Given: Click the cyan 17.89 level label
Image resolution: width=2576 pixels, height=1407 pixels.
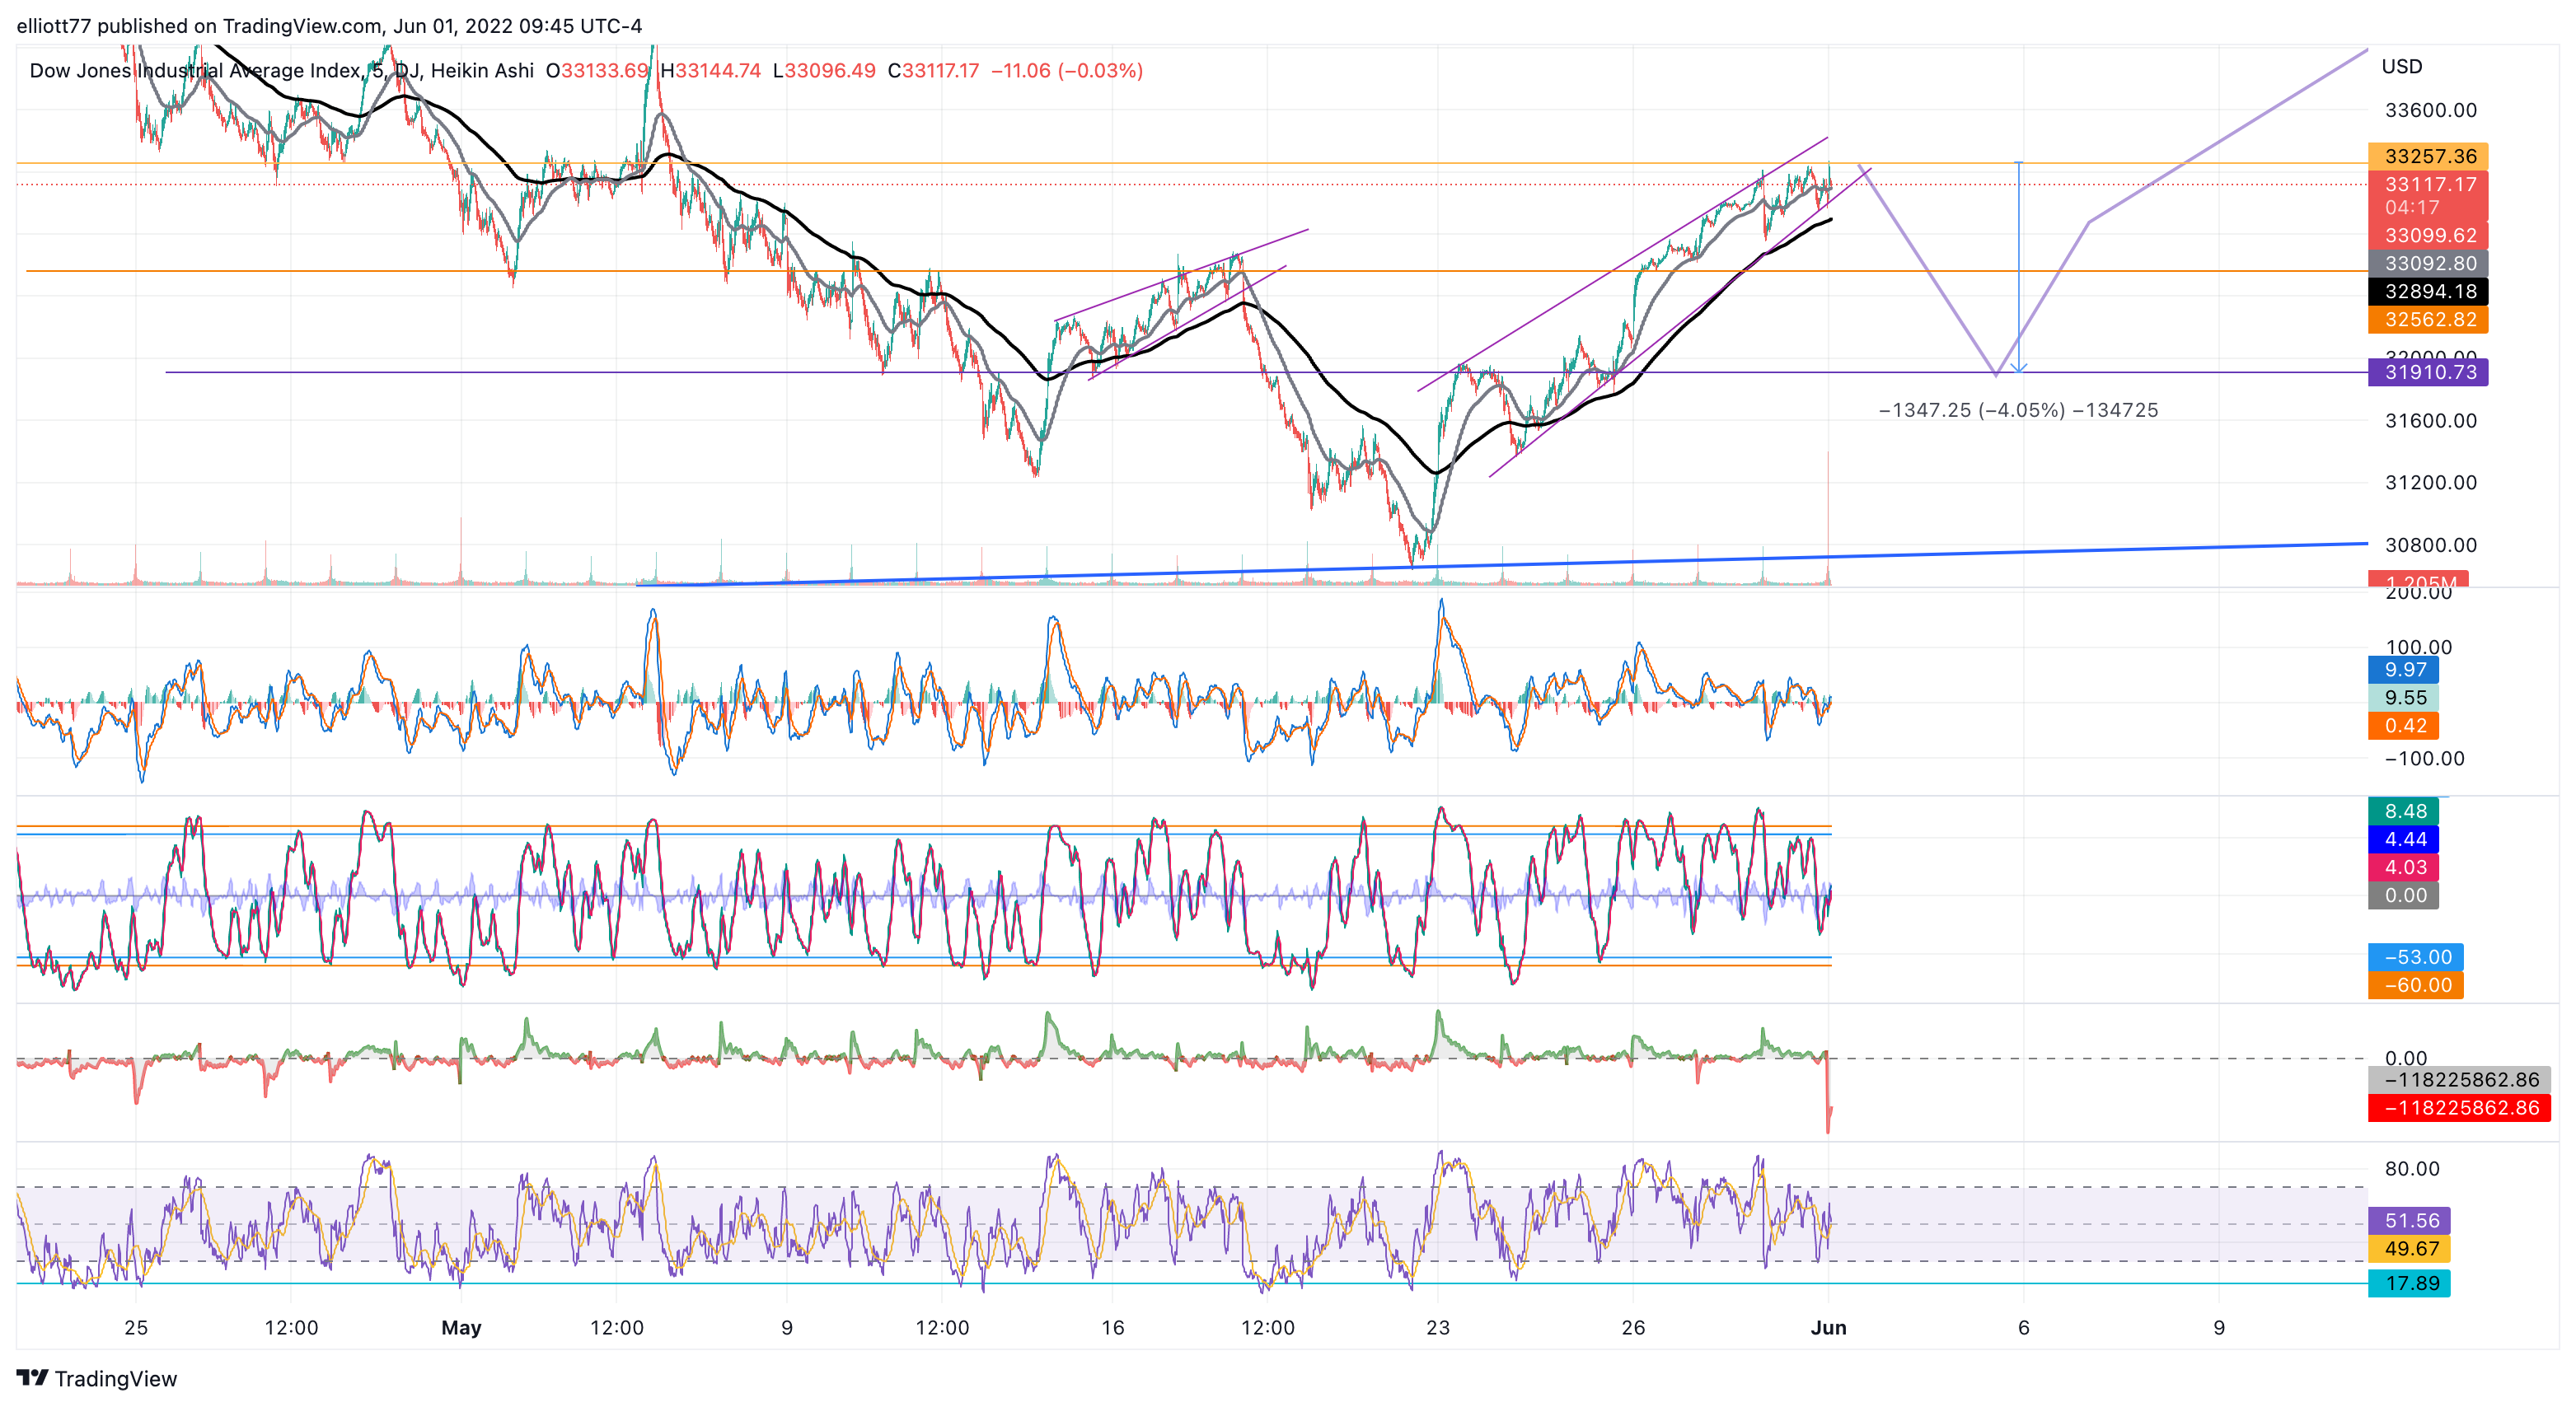Looking at the screenshot, I should 2409,1283.
